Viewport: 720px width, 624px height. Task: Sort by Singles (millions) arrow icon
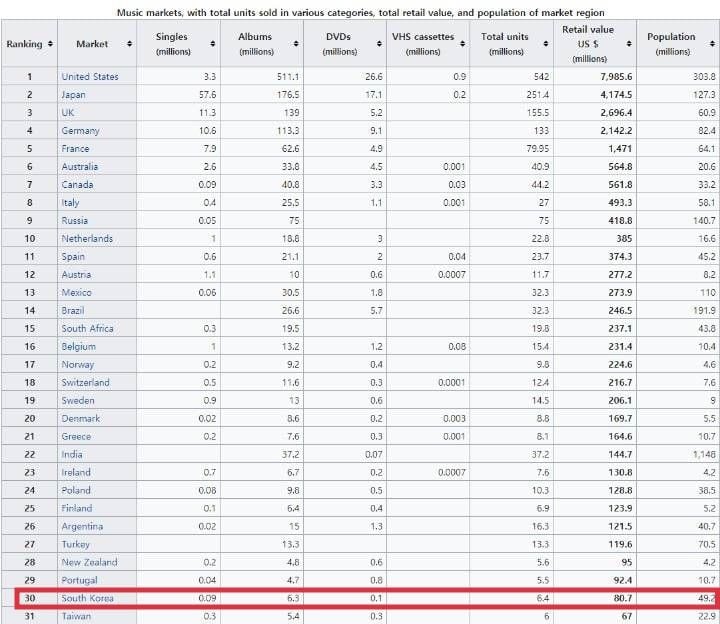(212, 45)
